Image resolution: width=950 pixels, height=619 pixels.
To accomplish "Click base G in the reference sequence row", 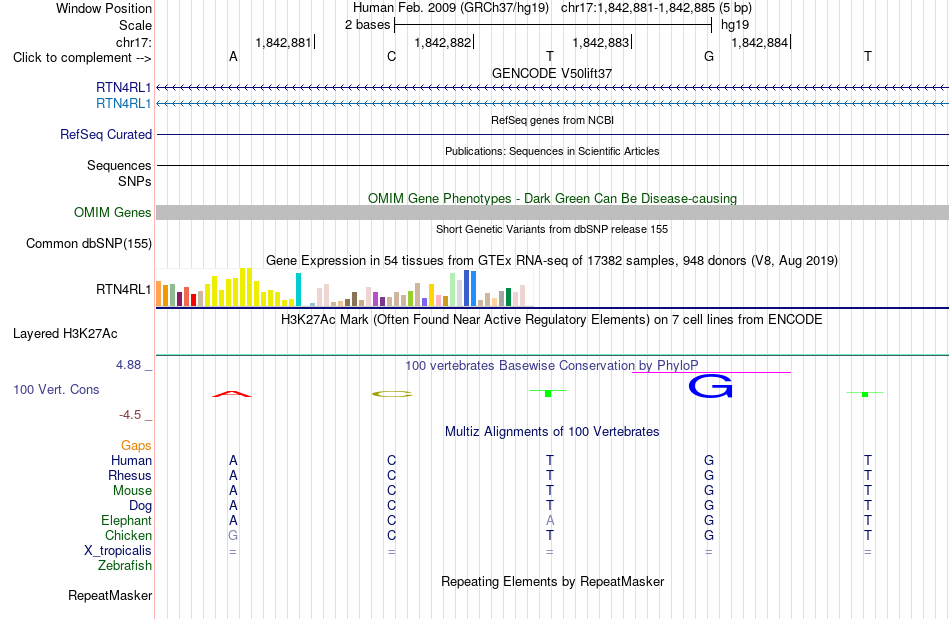I will click(x=709, y=56).
